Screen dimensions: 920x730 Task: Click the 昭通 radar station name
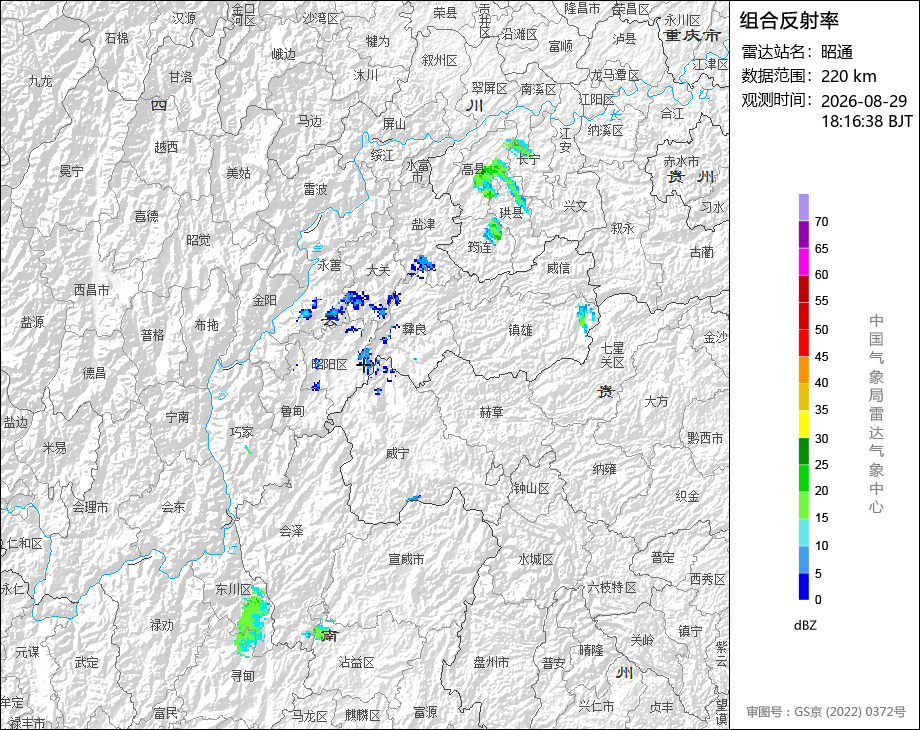(x=837, y=52)
